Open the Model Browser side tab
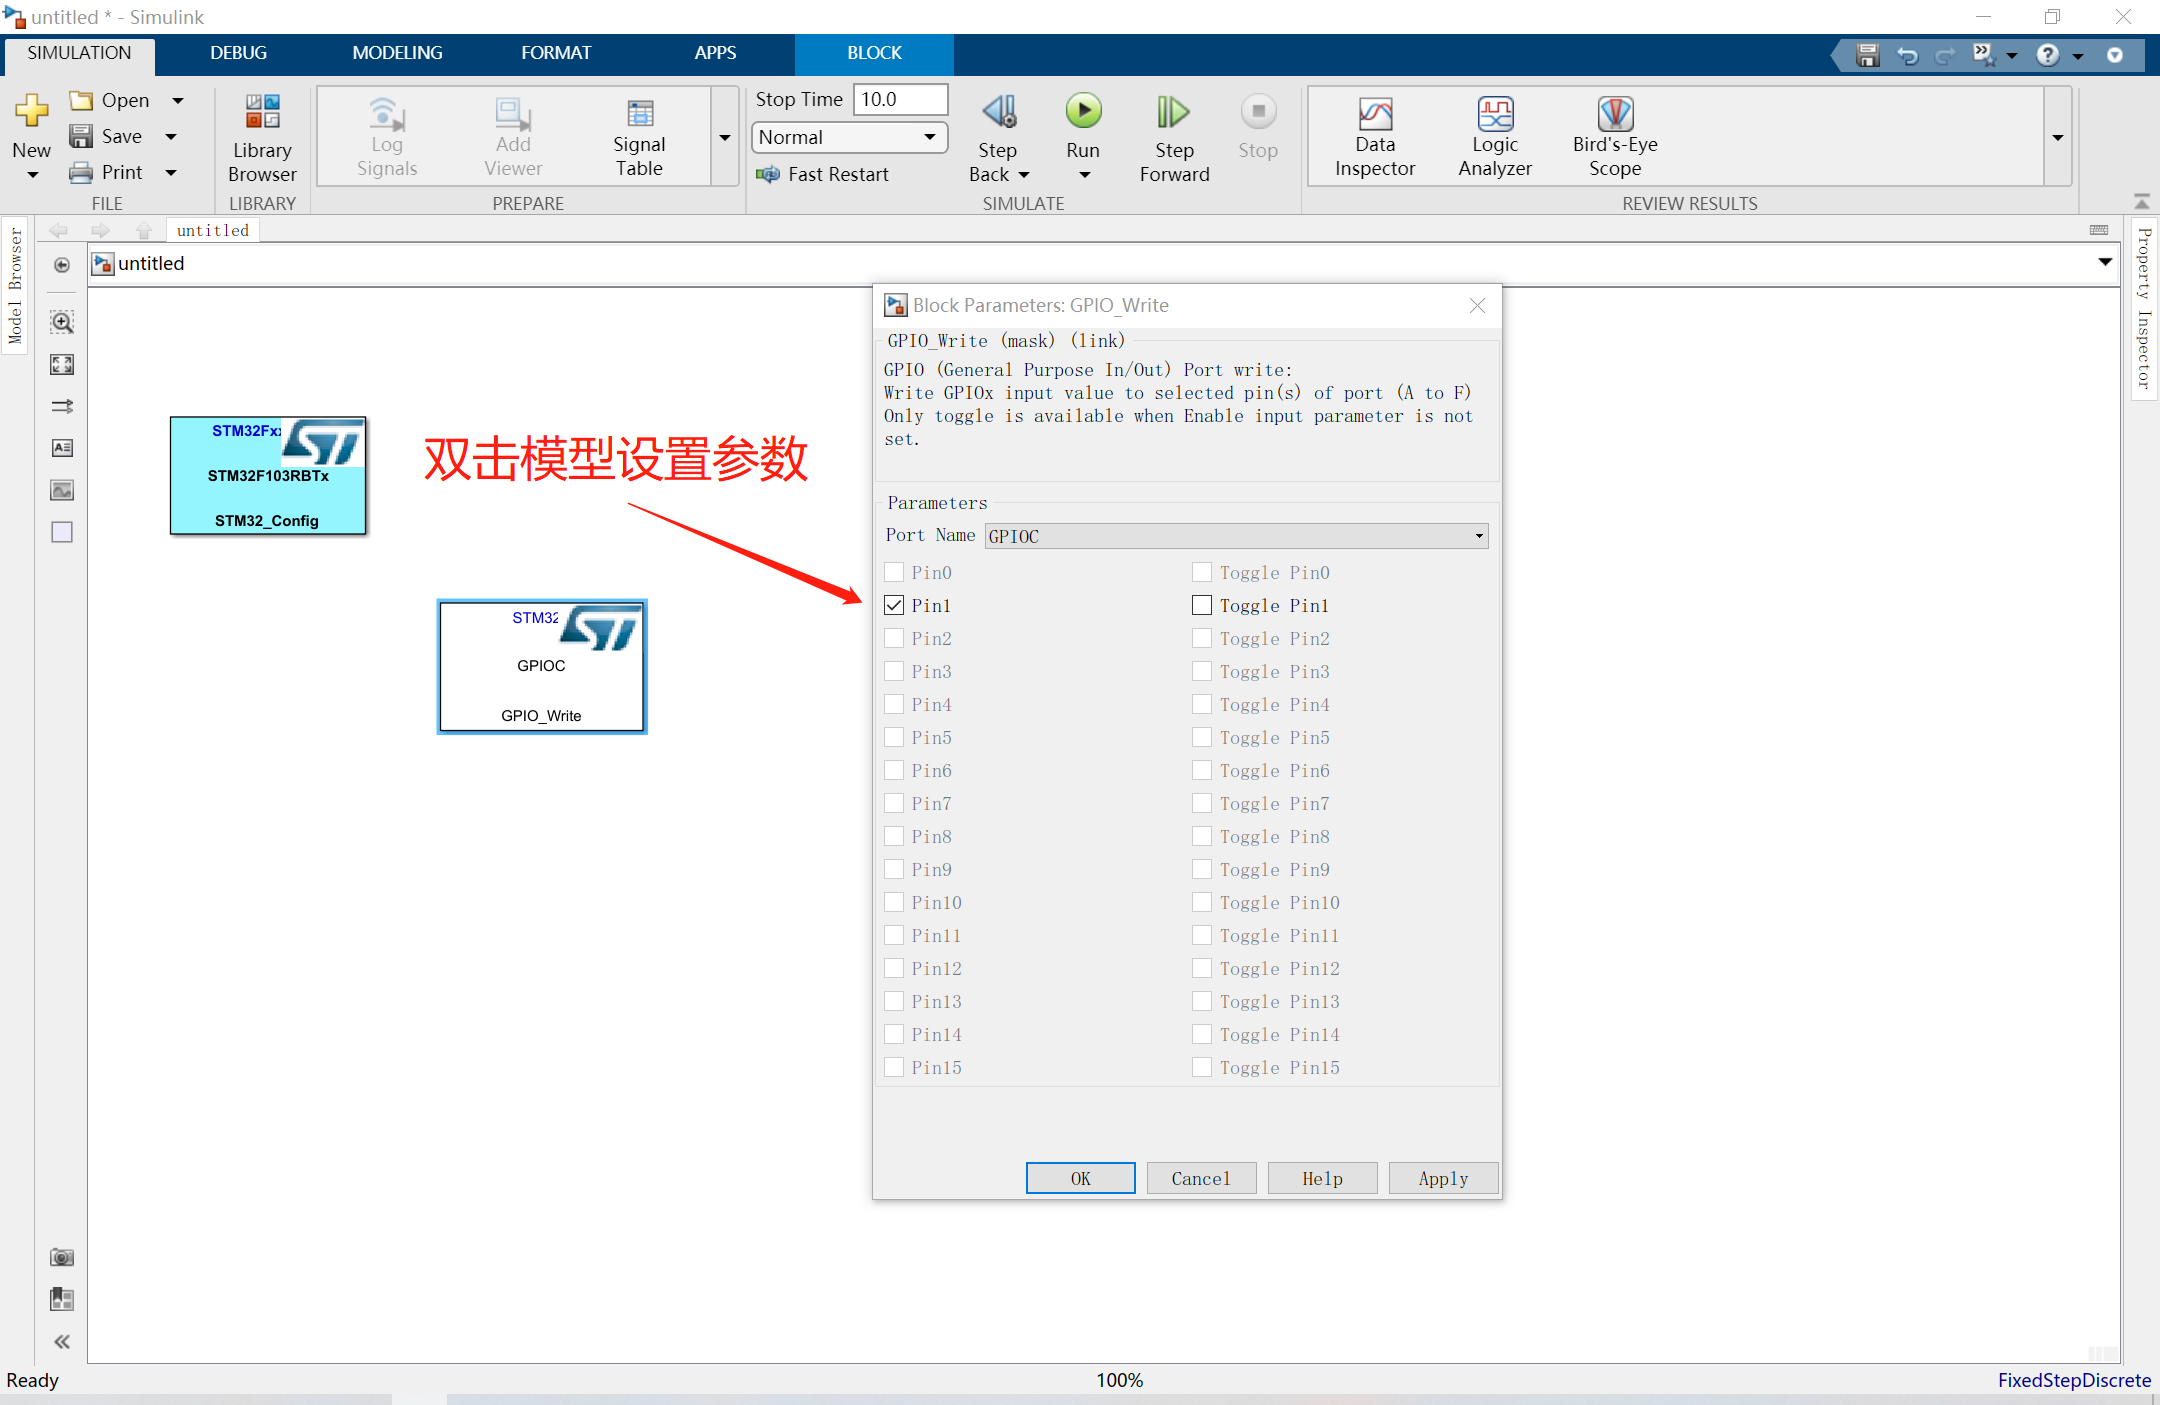2160x1405 pixels. click(x=15, y=286)
